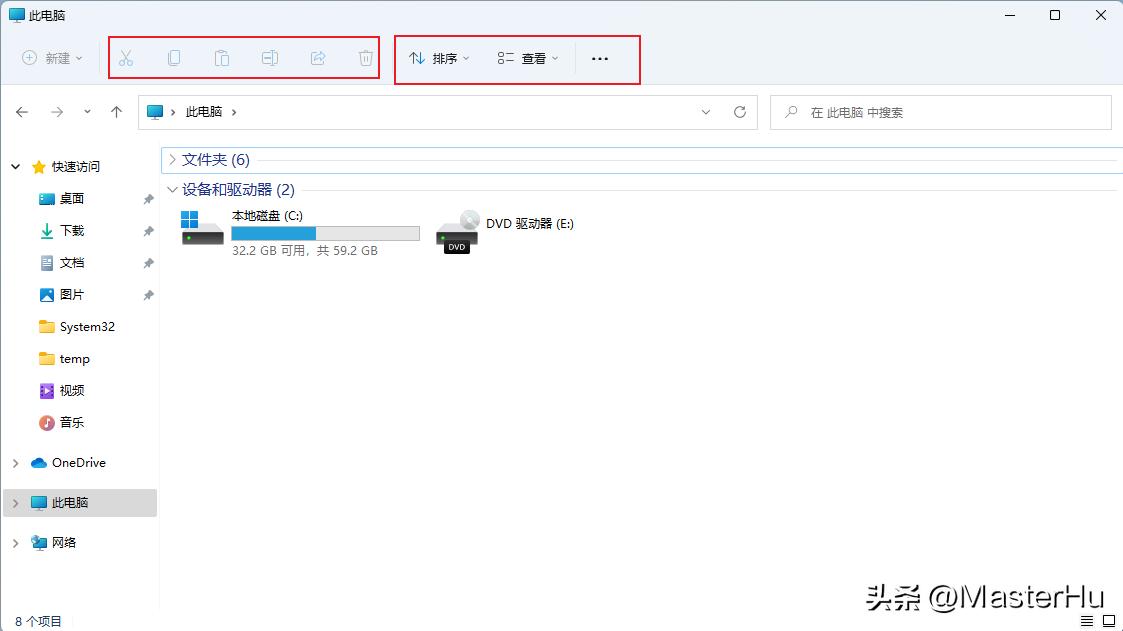Expand the 网络 tree node
The height and width of the screenshot is (631, 1123).
16,543
